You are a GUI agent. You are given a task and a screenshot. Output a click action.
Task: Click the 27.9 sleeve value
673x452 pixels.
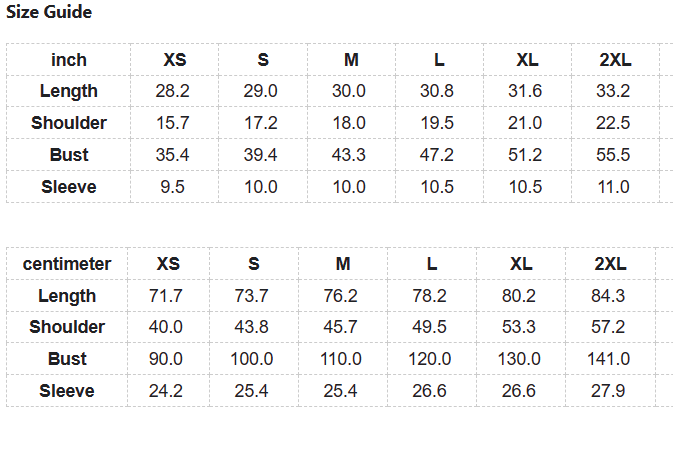[608, 391]
